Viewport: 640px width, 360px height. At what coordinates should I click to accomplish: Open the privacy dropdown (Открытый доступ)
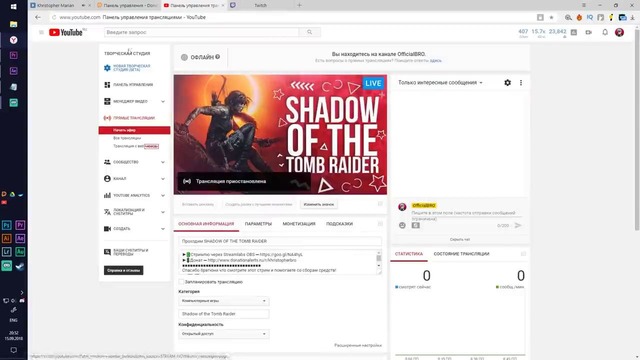click(x=224, y=334)
